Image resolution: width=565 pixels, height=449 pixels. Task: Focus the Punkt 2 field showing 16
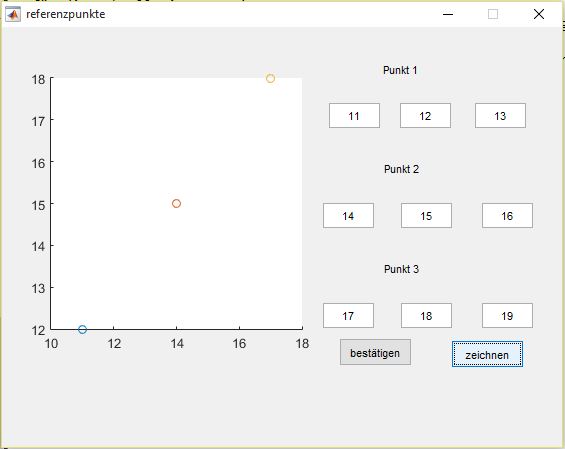pyautogui.click(x=507, y=215)
